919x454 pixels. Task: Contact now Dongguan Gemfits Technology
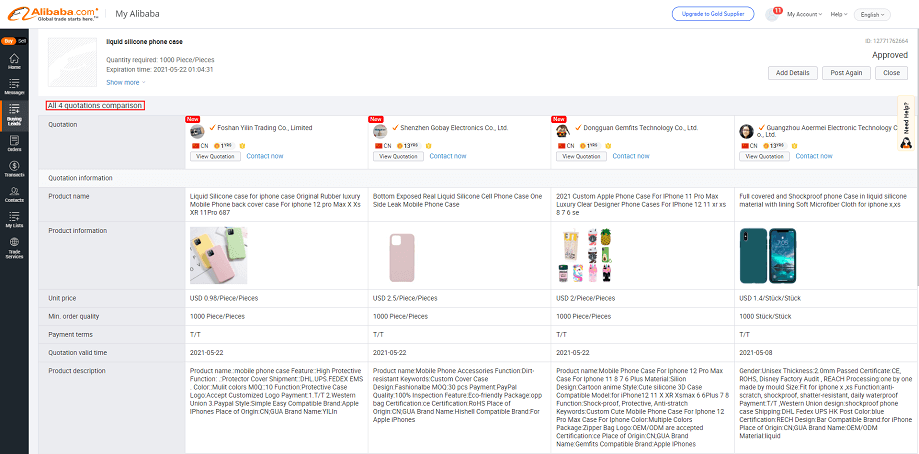click(631, 156)
